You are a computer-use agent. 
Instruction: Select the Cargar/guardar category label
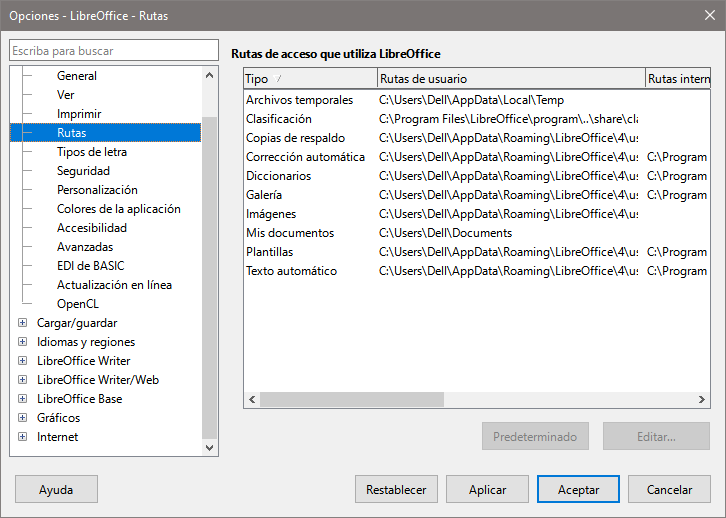click(77, 323)
